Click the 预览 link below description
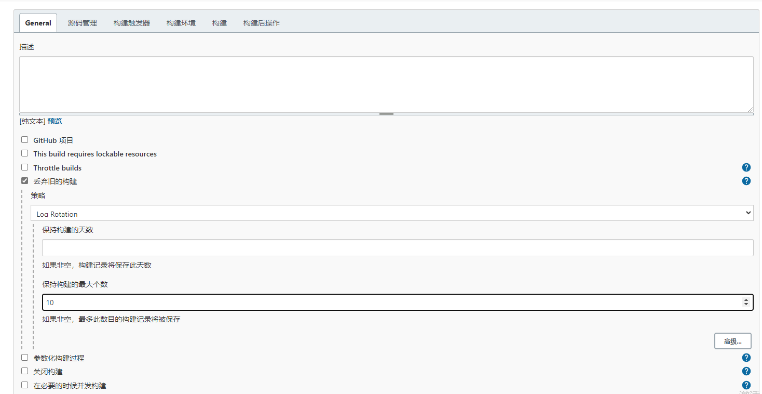The width and height of the screenshot is (762, 394). pos(54,121)
